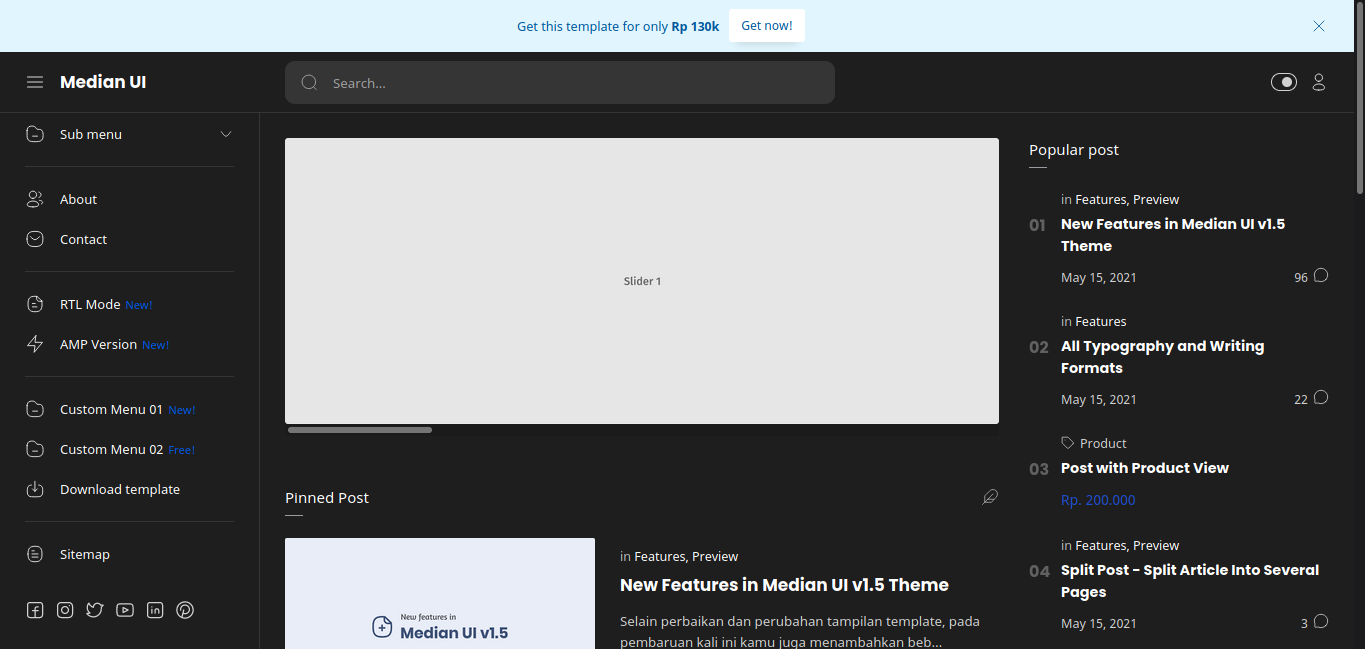Click the Get now! button
This screenshot has width=1365, height=649.
pos(766,26)
